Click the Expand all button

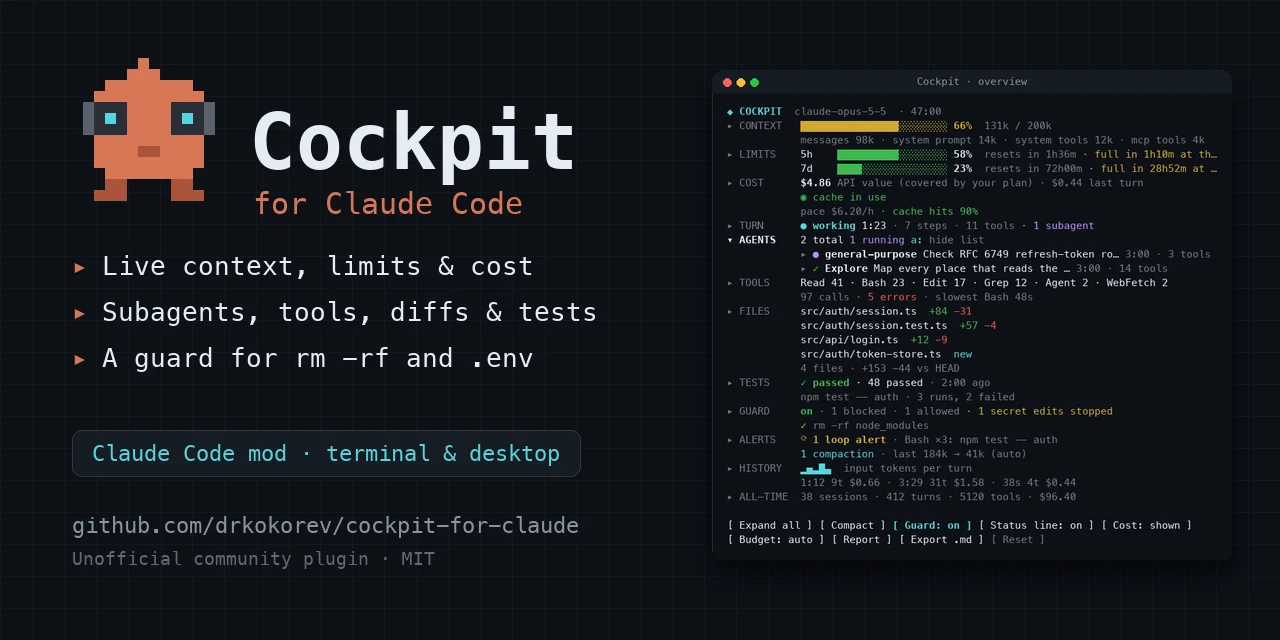[x=771, y=525]
